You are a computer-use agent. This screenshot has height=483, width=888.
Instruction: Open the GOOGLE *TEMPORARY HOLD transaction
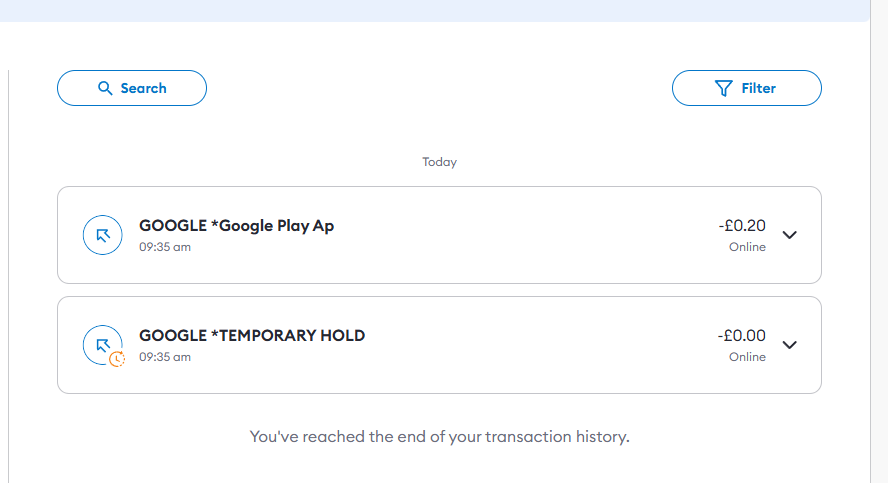pos(252,336)
